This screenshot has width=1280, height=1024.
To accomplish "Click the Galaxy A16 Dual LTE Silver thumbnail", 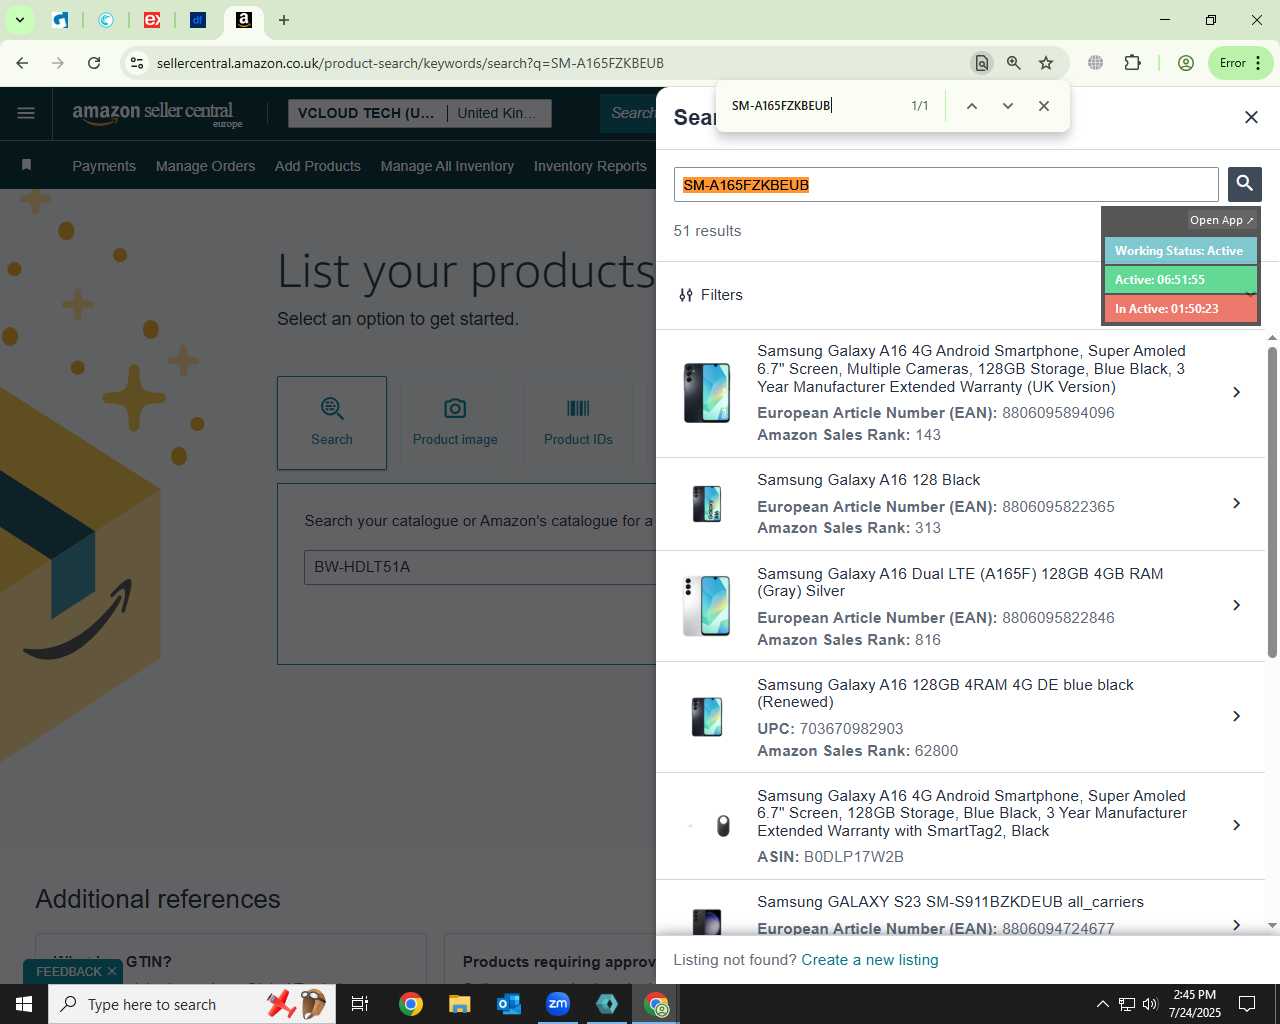I will tap(706, 606).
